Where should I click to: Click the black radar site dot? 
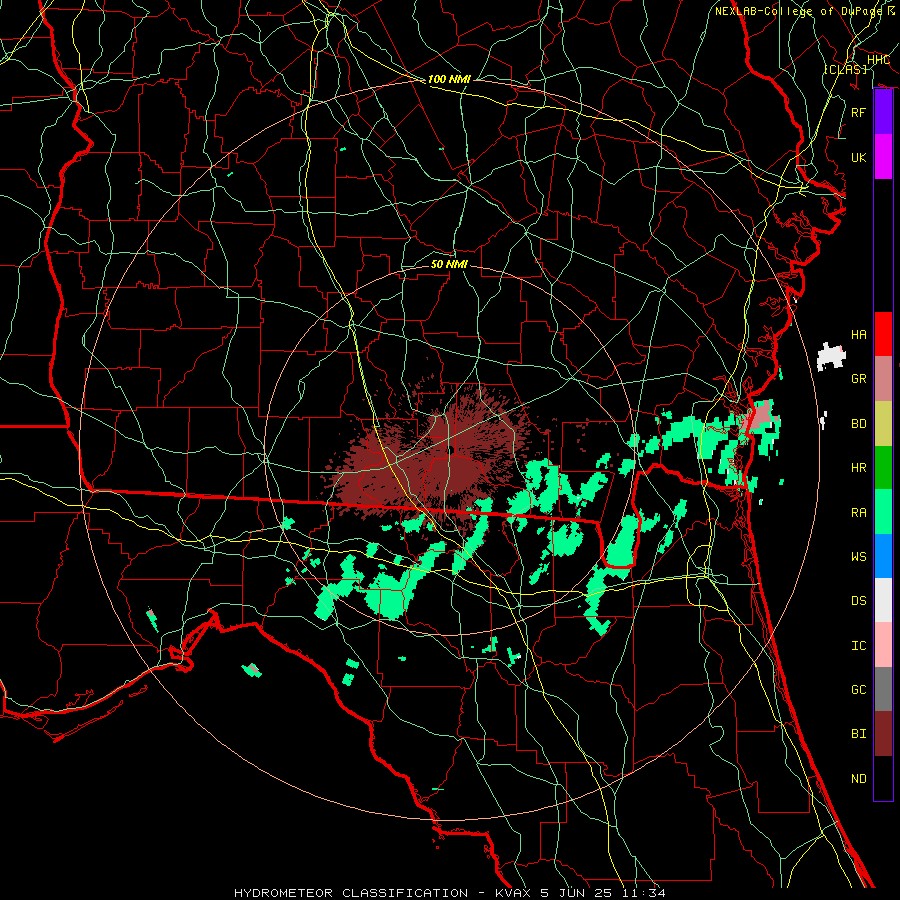click(x=451, y=449)
